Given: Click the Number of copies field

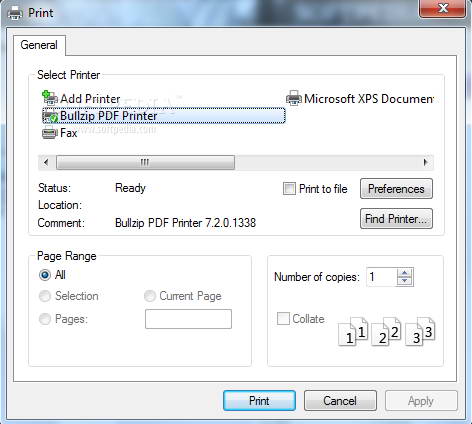Looking at the screenshot, I should 382,277.
